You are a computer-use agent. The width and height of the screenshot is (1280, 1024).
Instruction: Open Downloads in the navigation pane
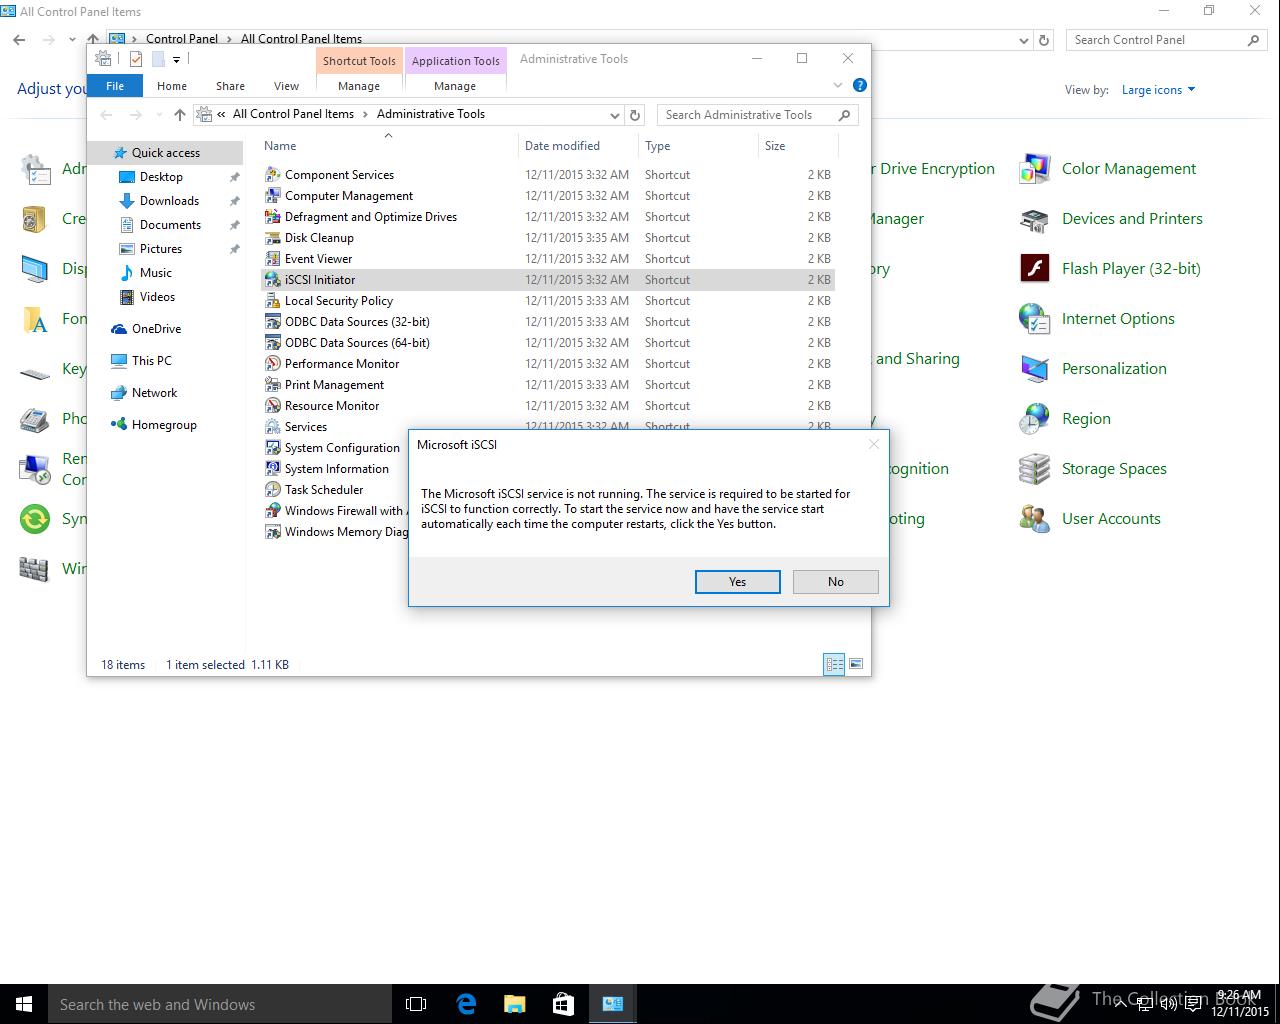coord(169,201)
